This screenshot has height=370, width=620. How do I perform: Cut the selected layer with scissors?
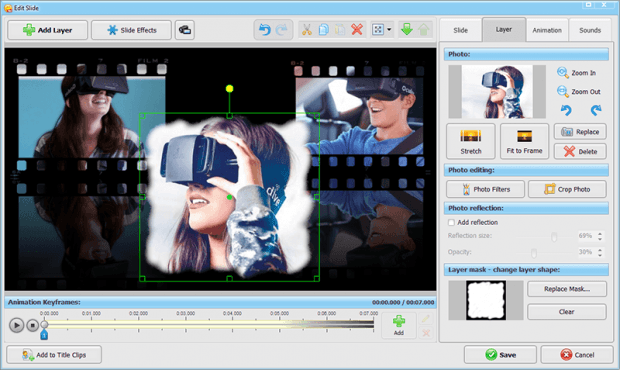(x=306, y=30)
